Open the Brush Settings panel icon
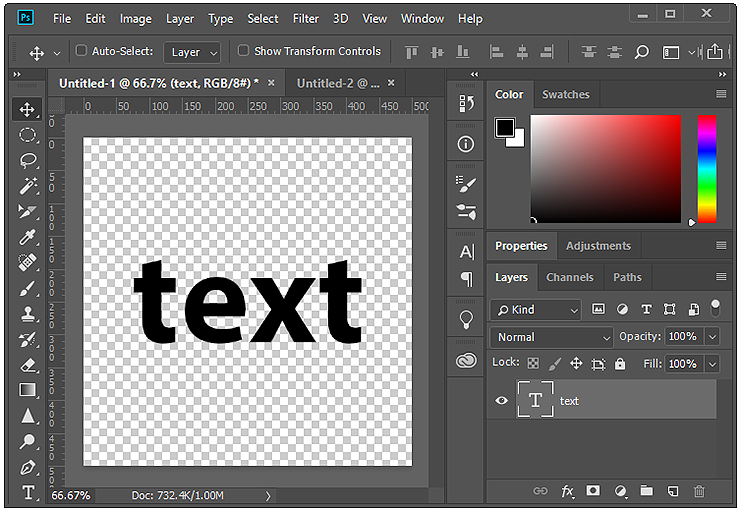 (x=466, y=184)
